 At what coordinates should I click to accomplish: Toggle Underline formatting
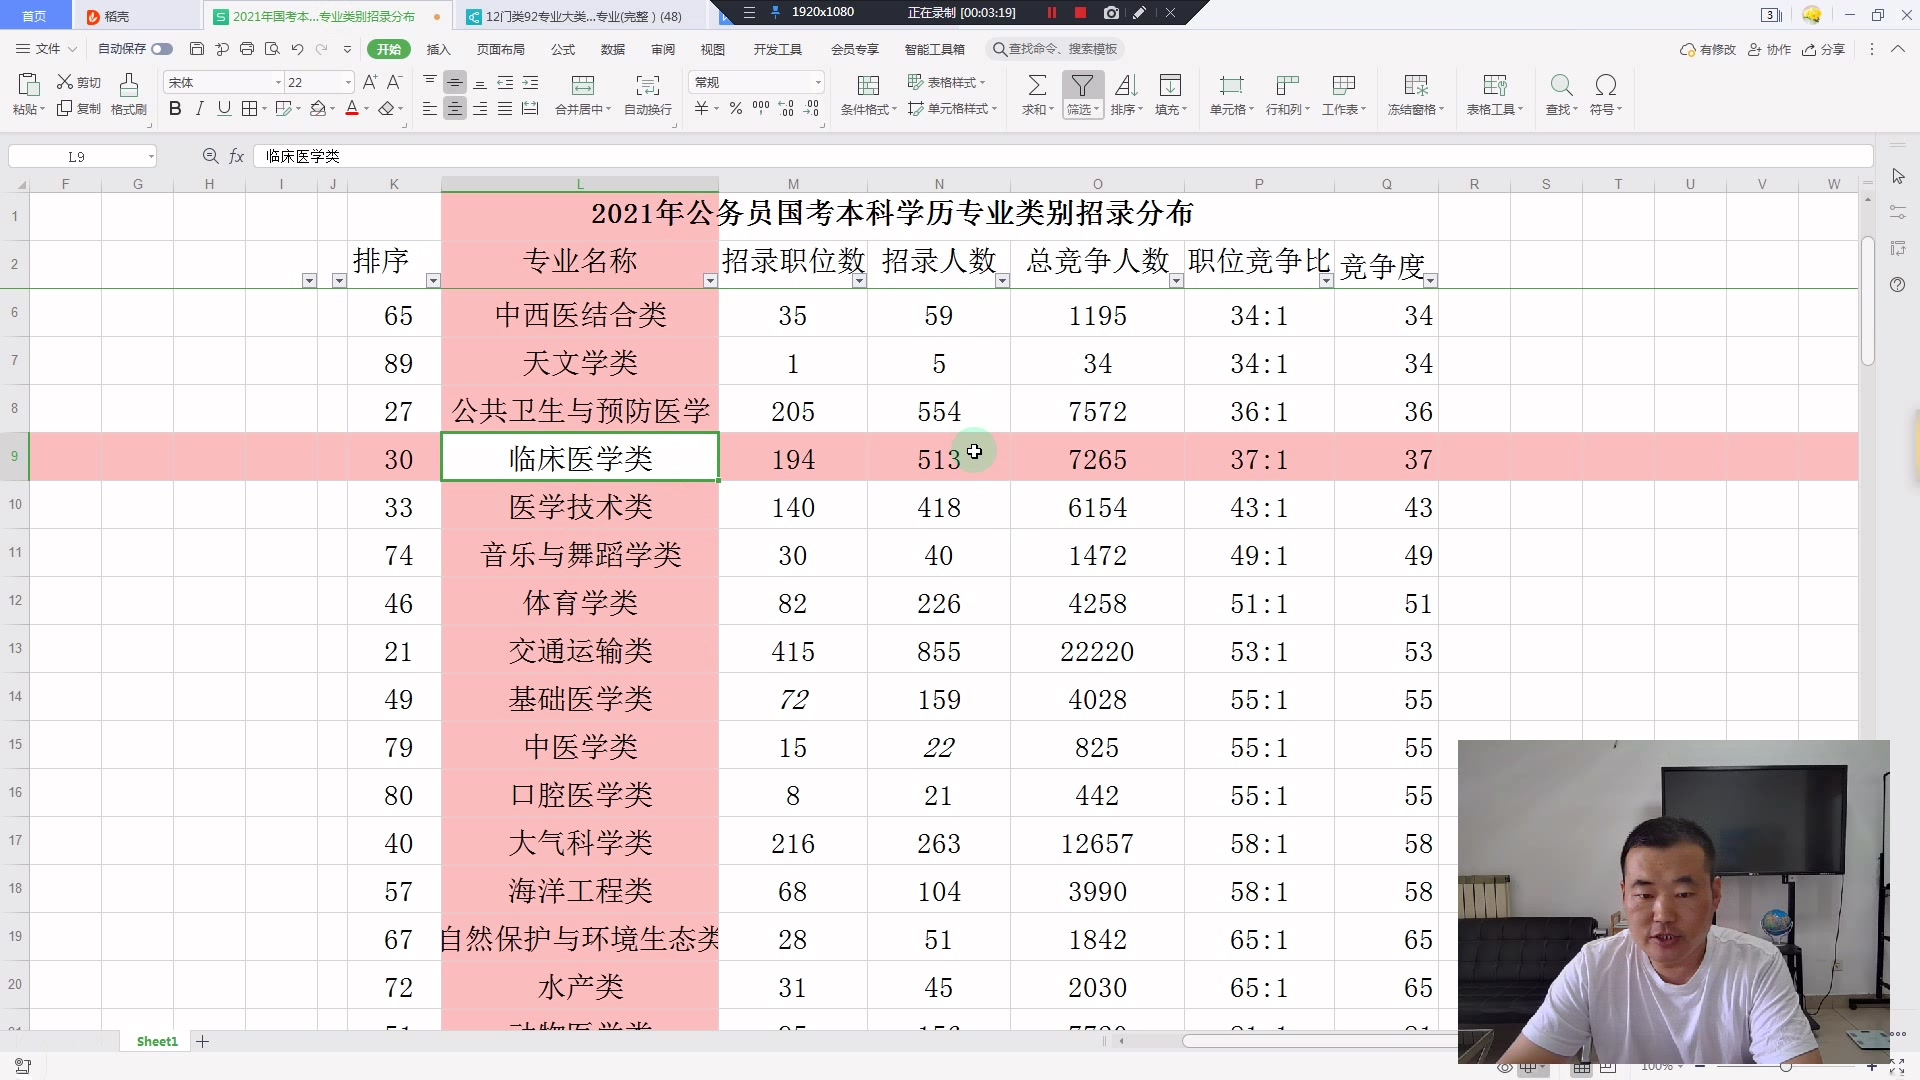click(x=224, y=108)
